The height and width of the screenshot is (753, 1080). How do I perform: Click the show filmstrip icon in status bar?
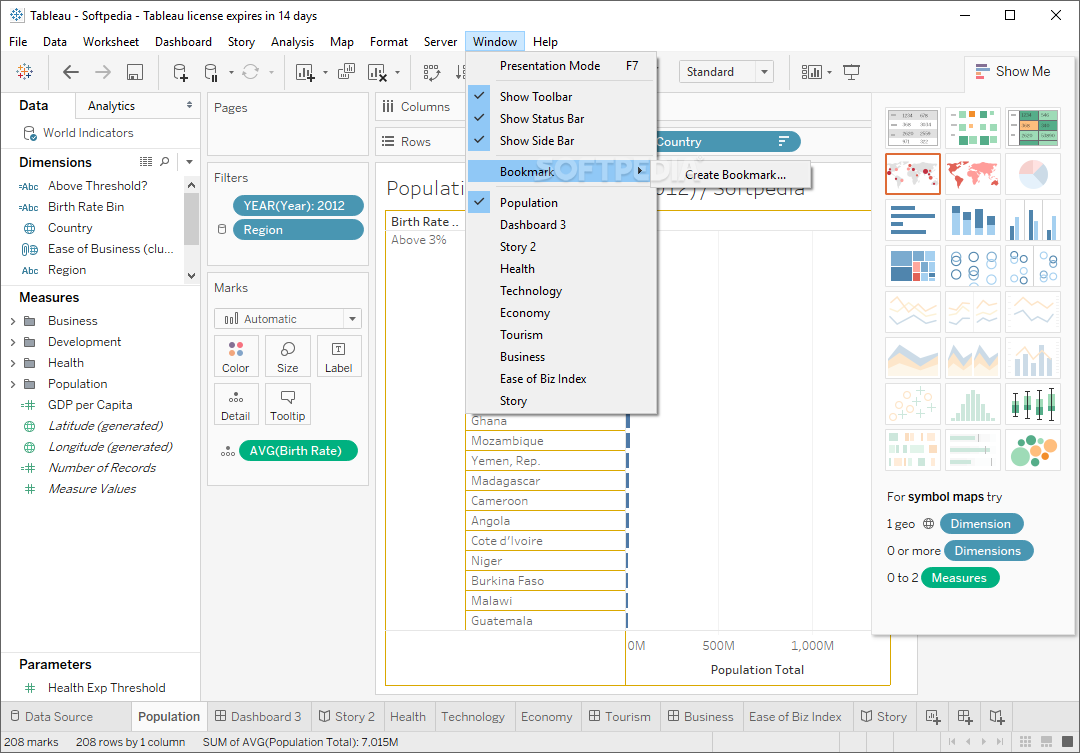pos(1046,742)
